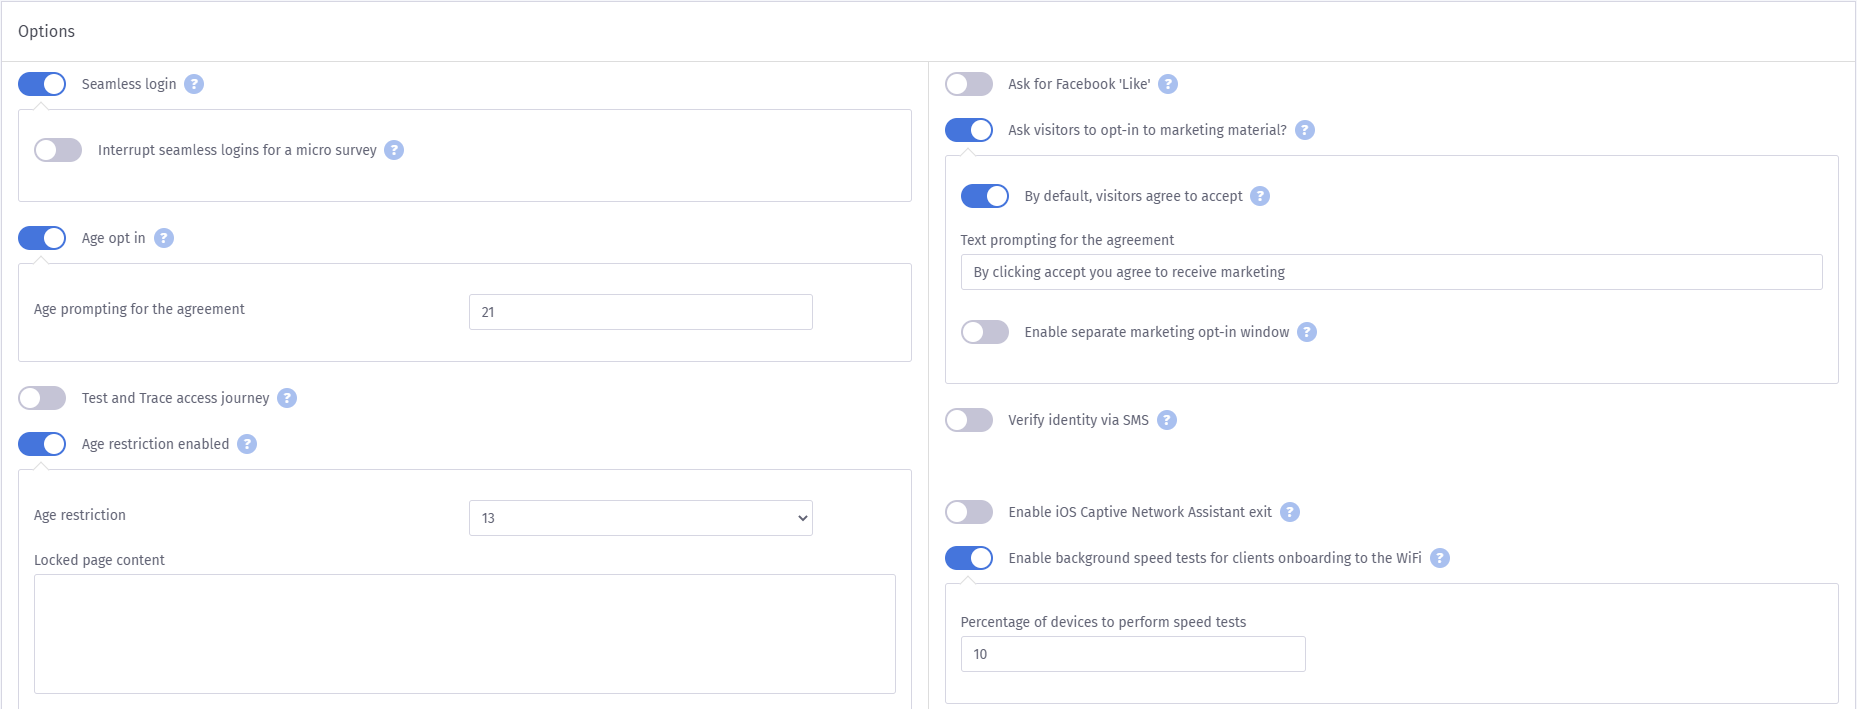
Task: Click help icon beside Age restriction enabled
Action: [247, 444]
